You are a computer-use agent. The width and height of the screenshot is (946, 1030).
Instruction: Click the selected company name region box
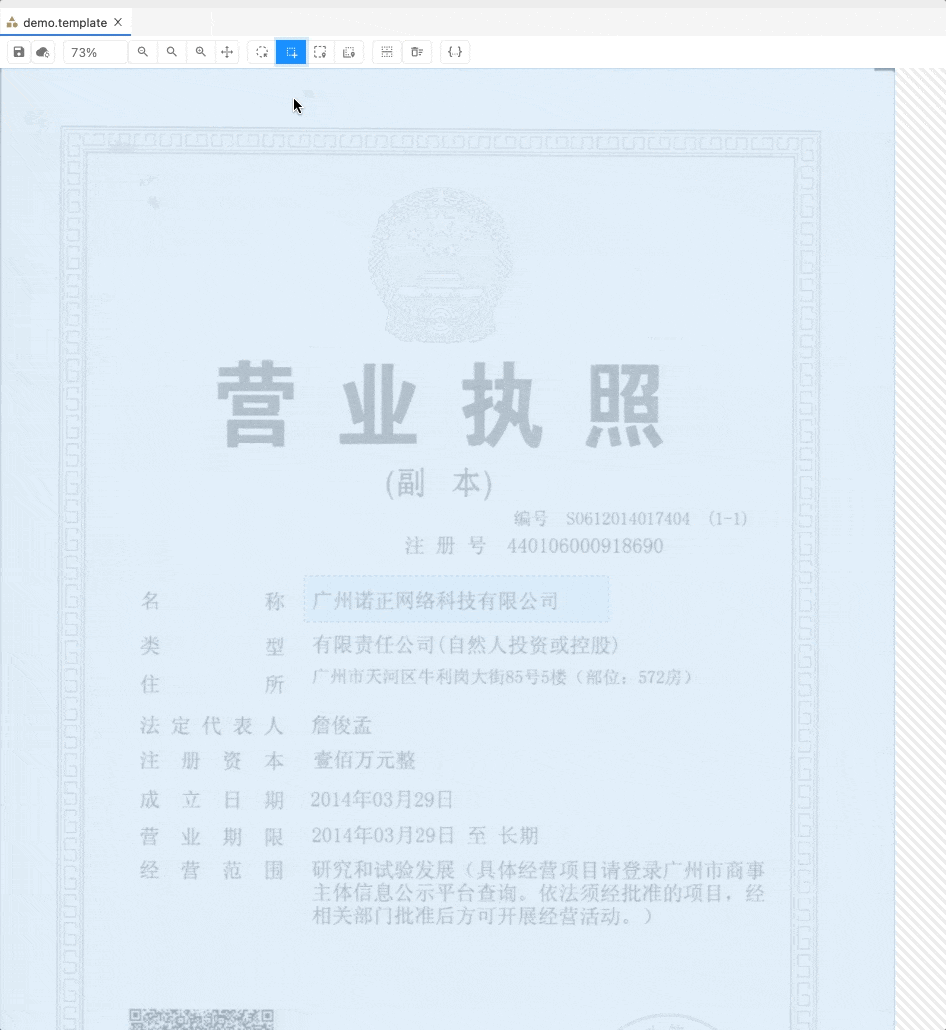[x=456, y=598]
